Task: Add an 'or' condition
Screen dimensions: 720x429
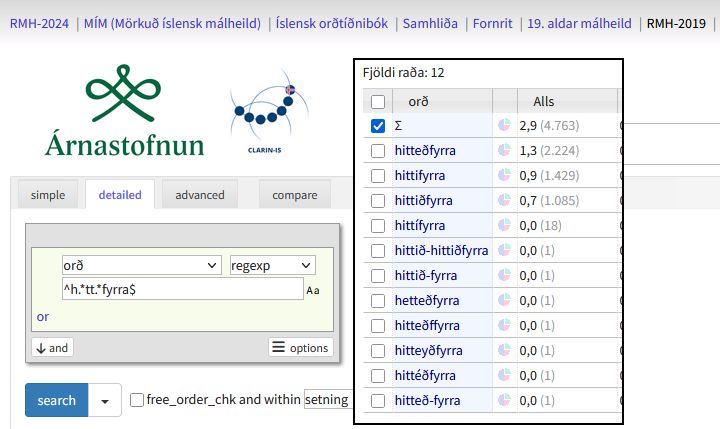Action: (x=43, y=316)
